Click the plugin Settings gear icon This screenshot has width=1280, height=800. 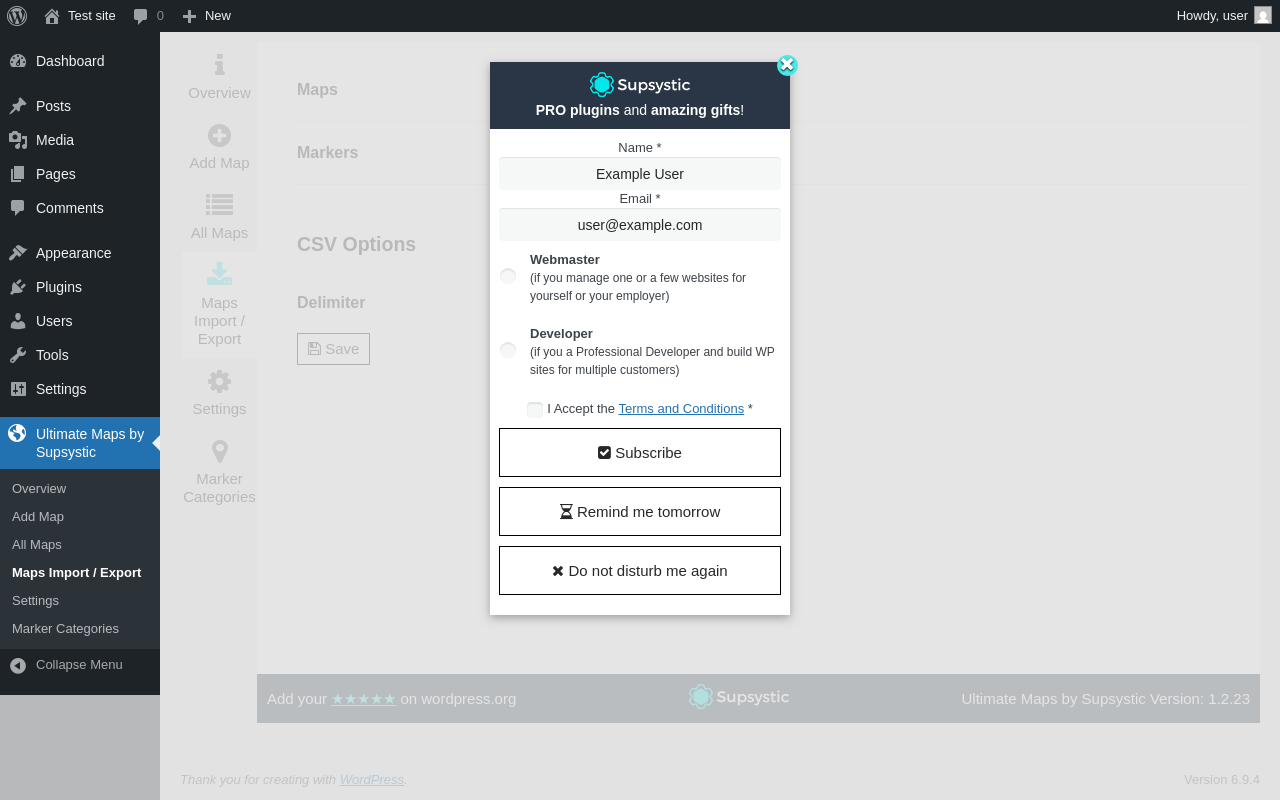pyautogui.click(x=219, y=381)
